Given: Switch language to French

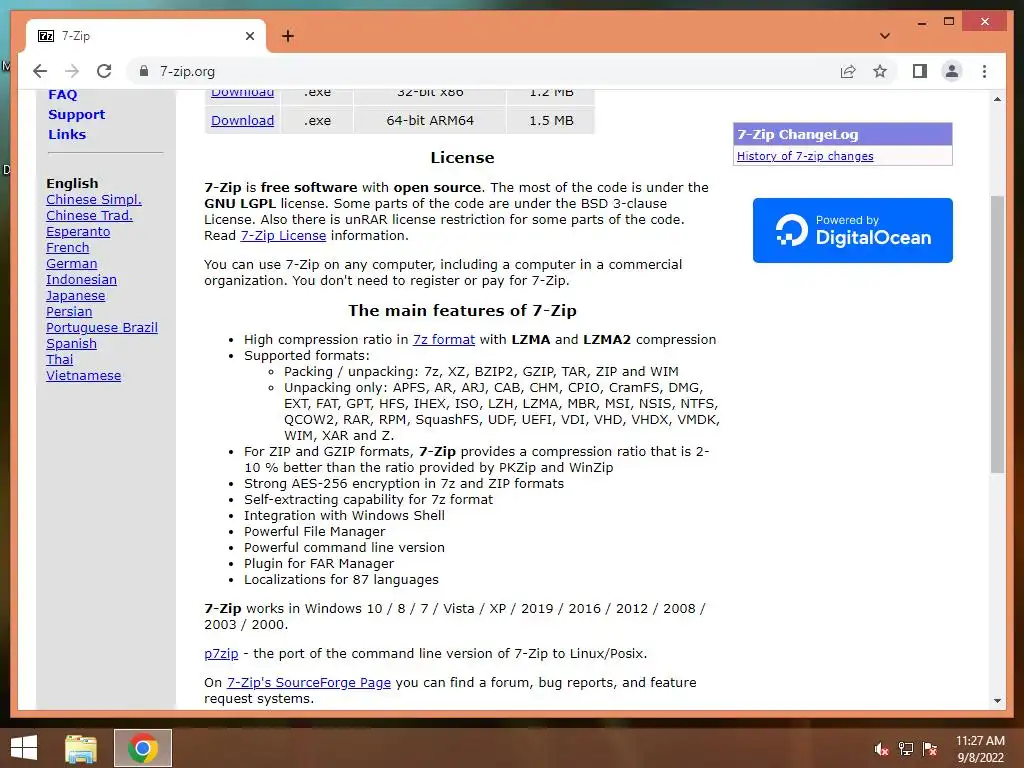Looking at the screenshot, I should point(67,248).
